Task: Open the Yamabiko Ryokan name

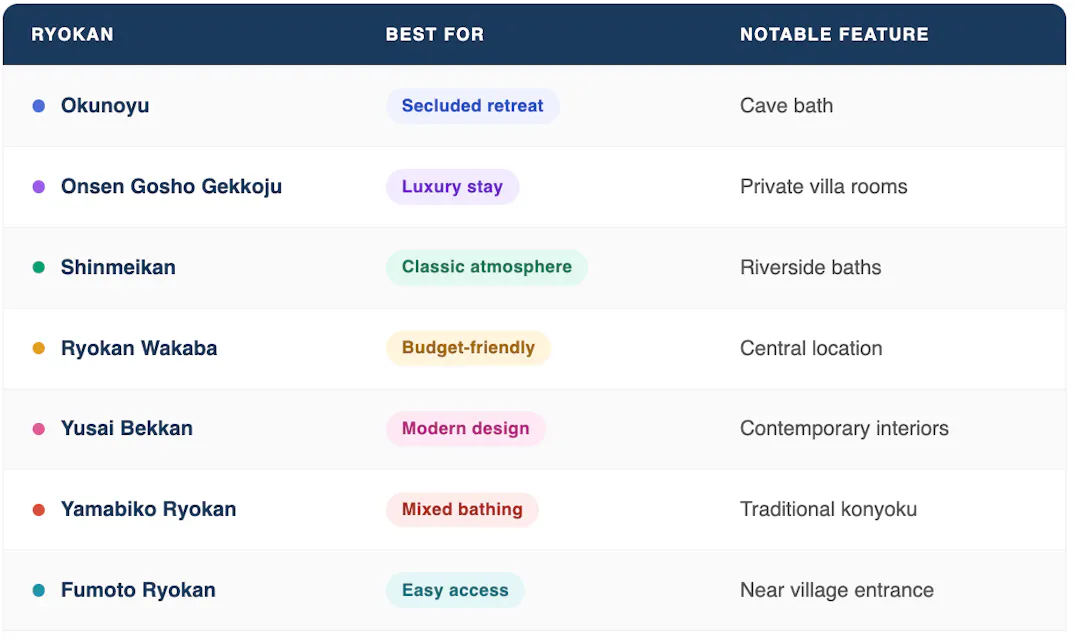Action: 148,510
